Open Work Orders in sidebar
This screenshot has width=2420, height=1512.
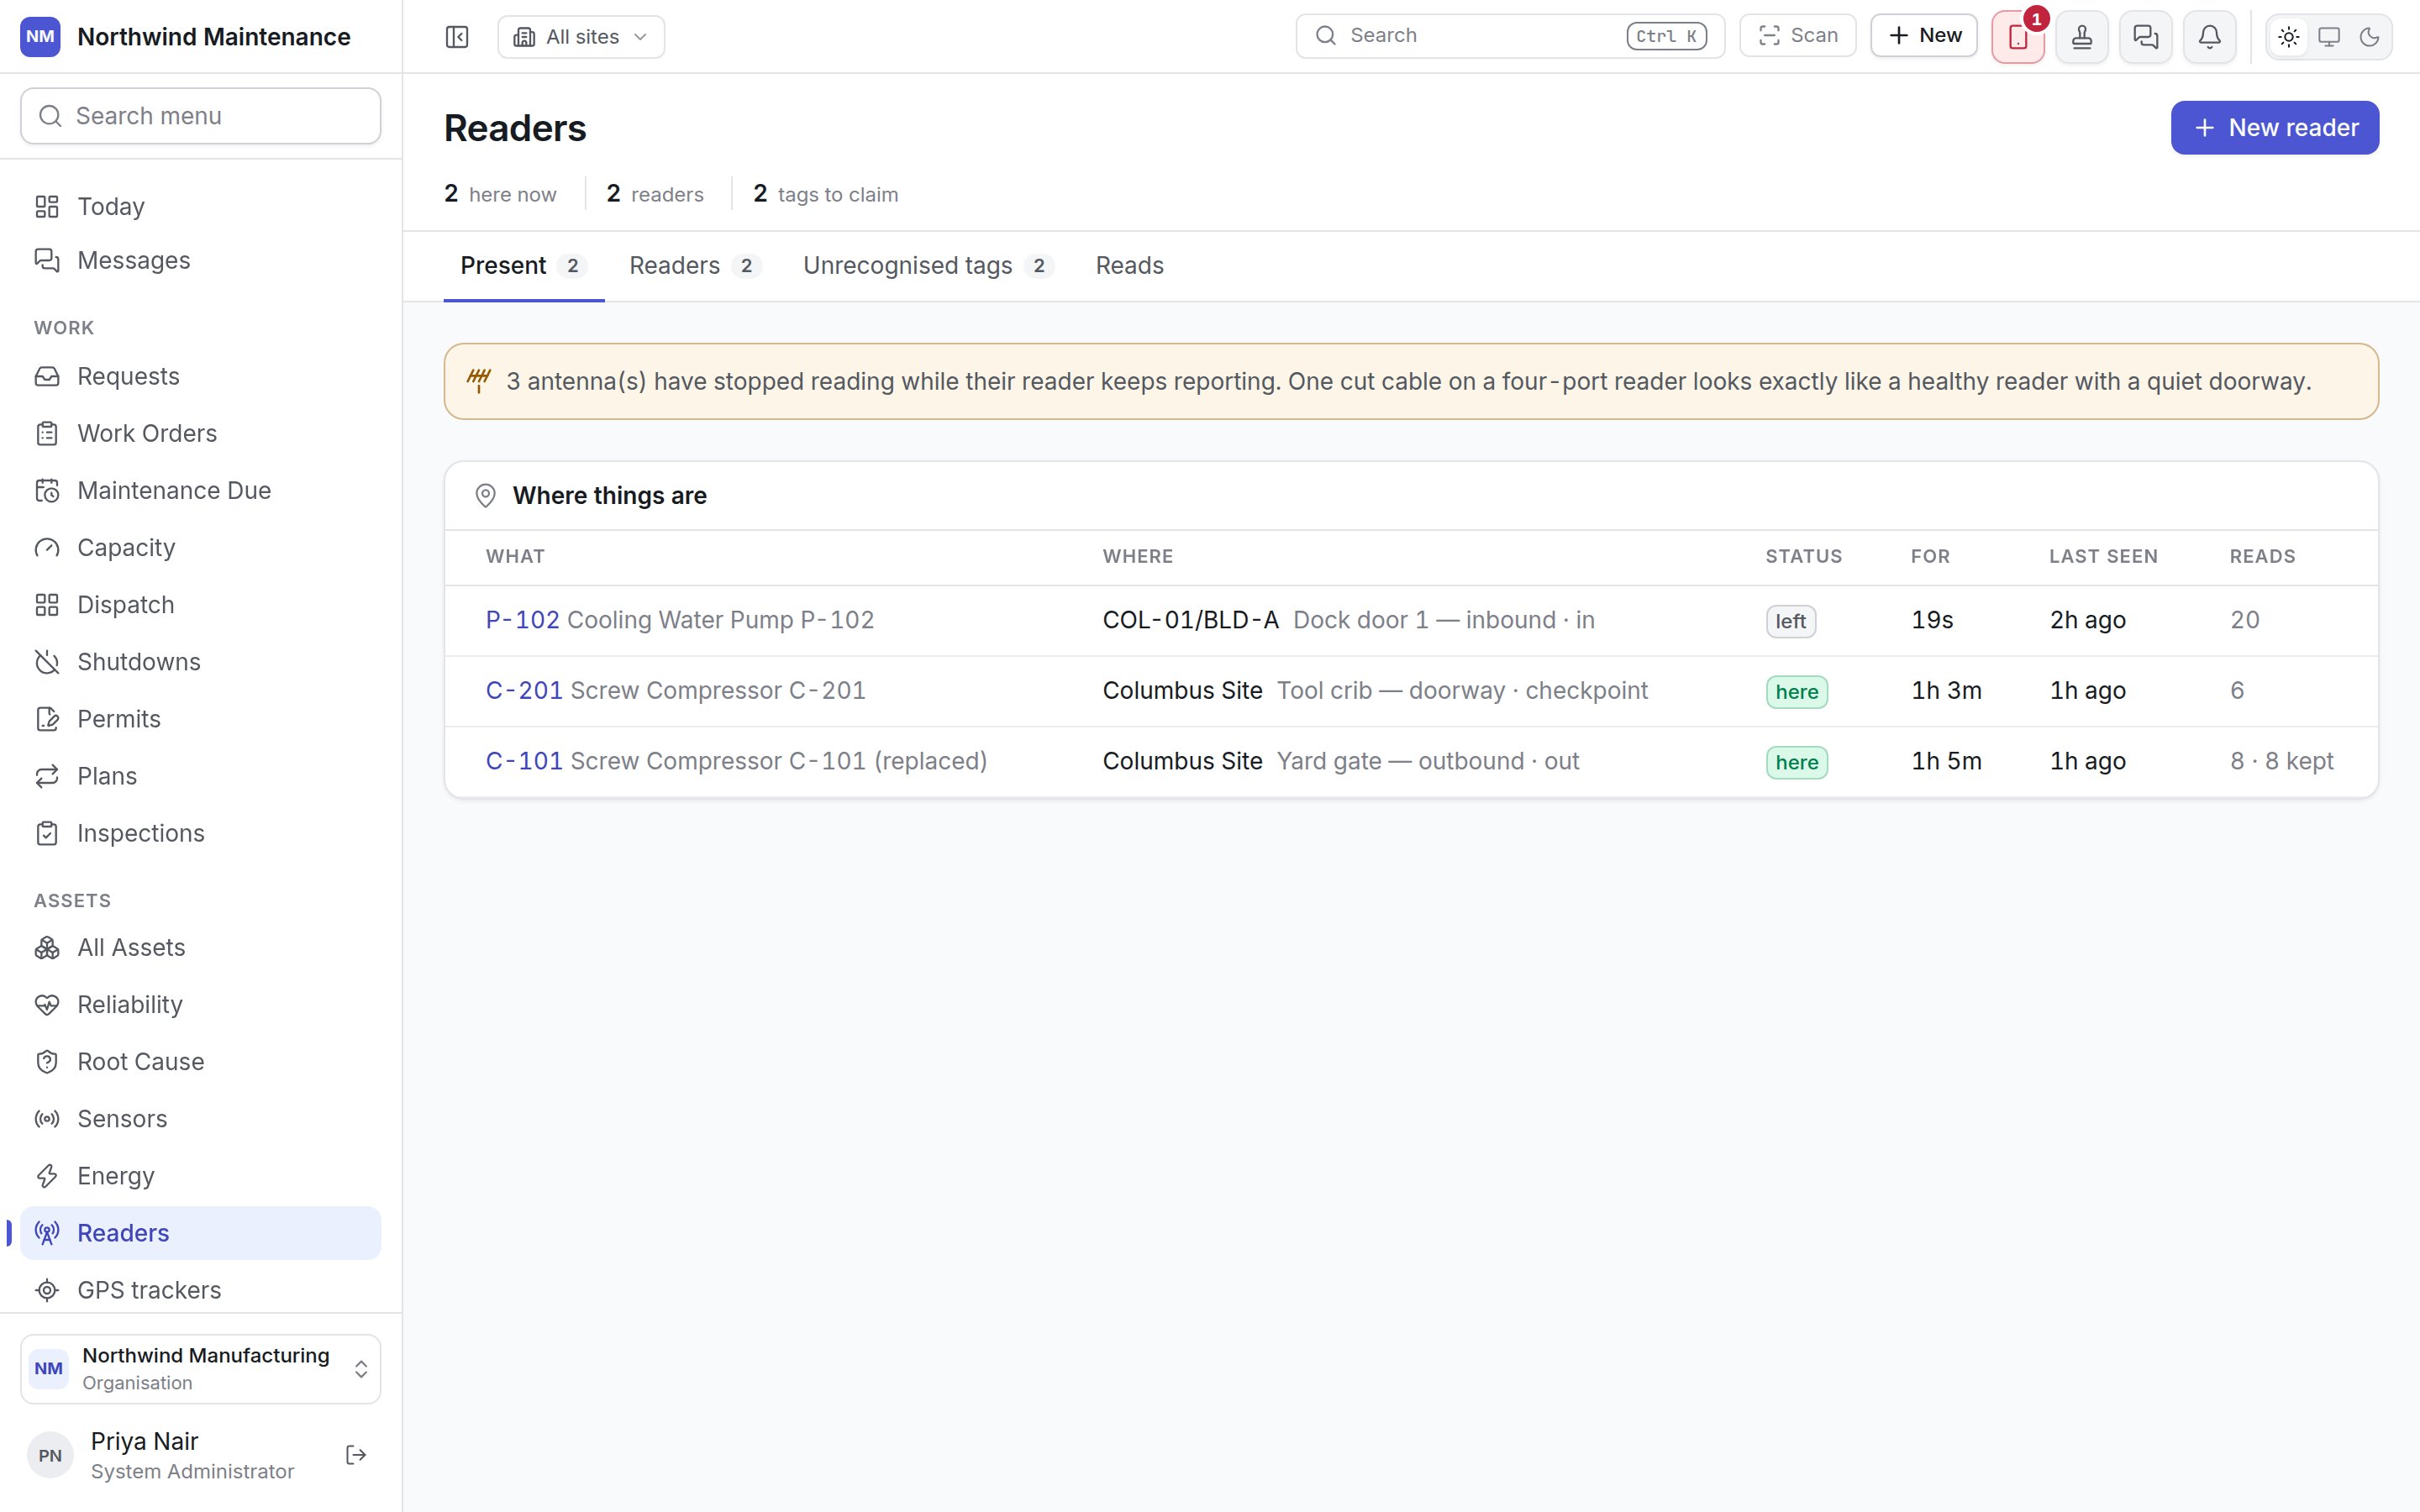click(x=201, y=434)
